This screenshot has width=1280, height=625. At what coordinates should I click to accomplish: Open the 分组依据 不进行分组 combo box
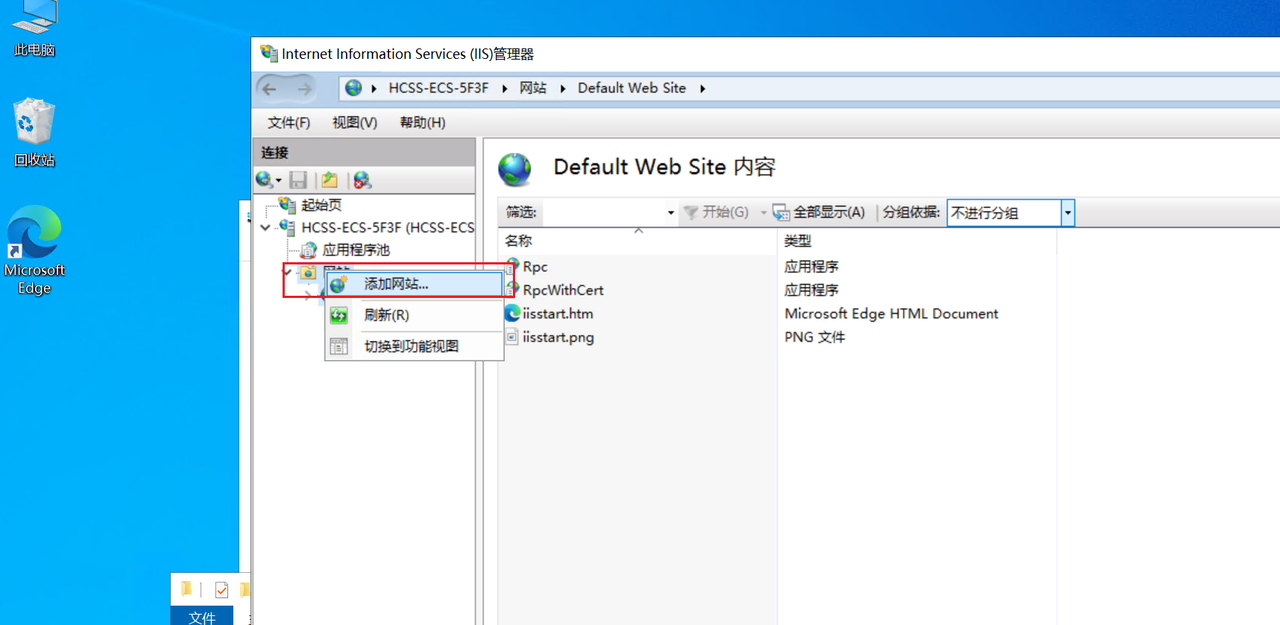click(x=1010, y=212)
